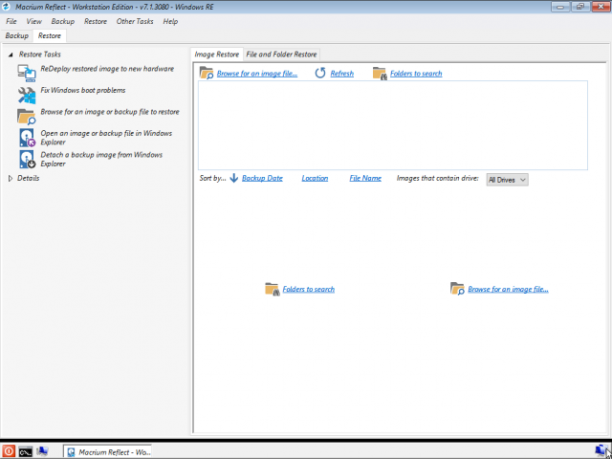Open the Other Tasks menu

click(x=135, y=21)
